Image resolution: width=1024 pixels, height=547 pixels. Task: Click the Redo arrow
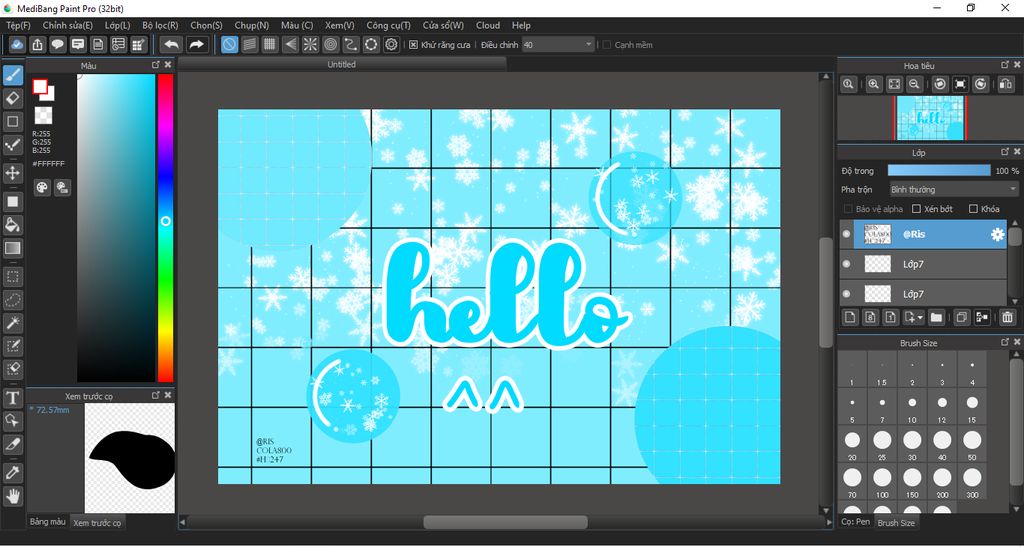196,44
